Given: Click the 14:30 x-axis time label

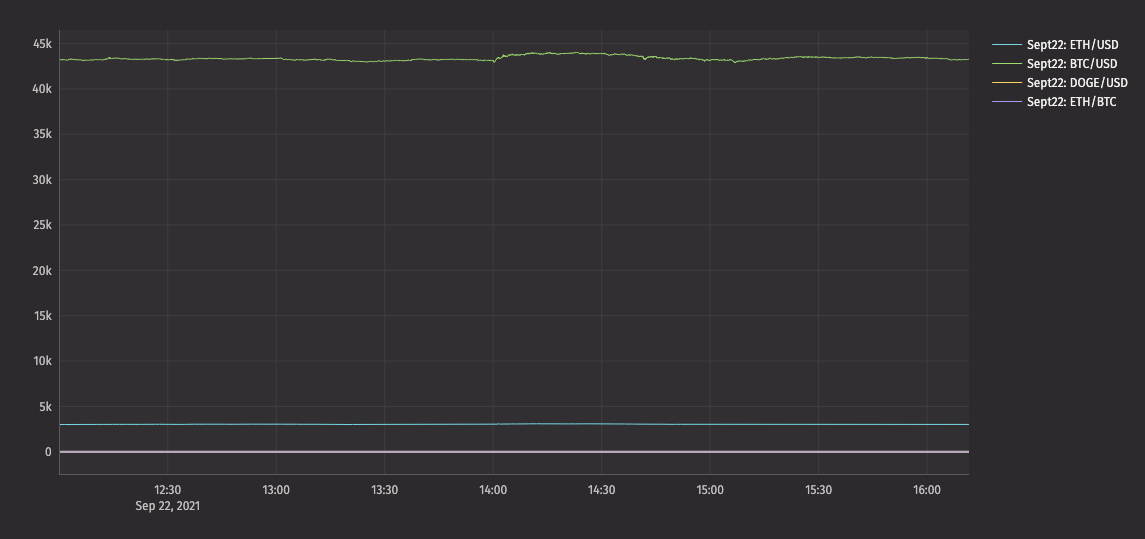Looking at the screenshot, I should [602, 490].
